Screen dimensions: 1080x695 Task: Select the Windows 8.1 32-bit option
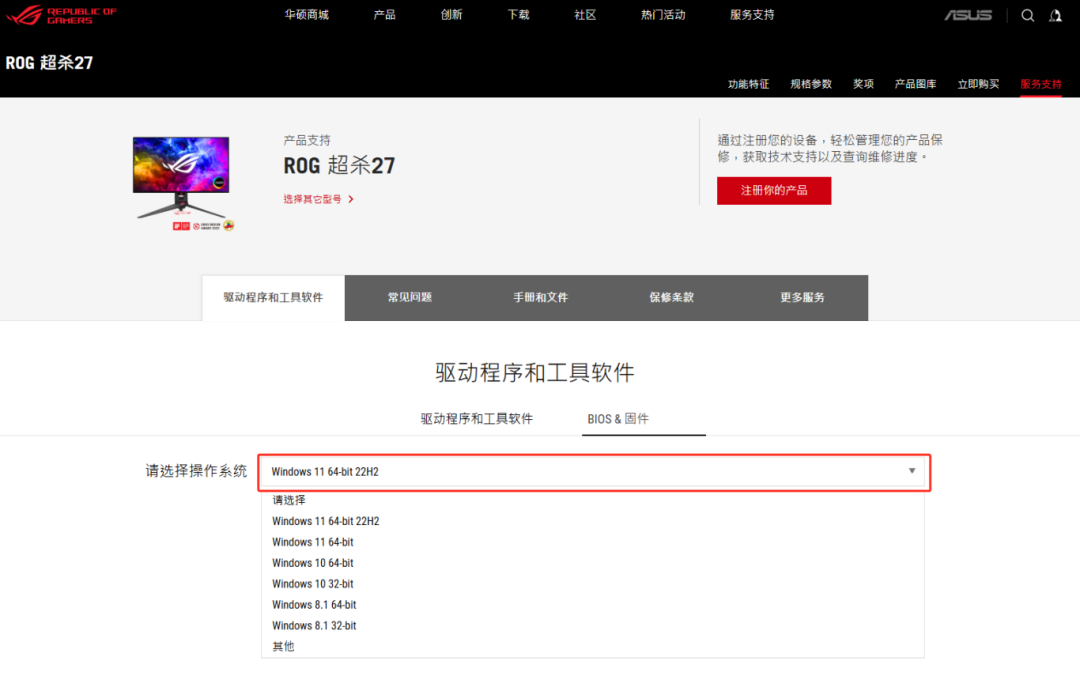313,625
